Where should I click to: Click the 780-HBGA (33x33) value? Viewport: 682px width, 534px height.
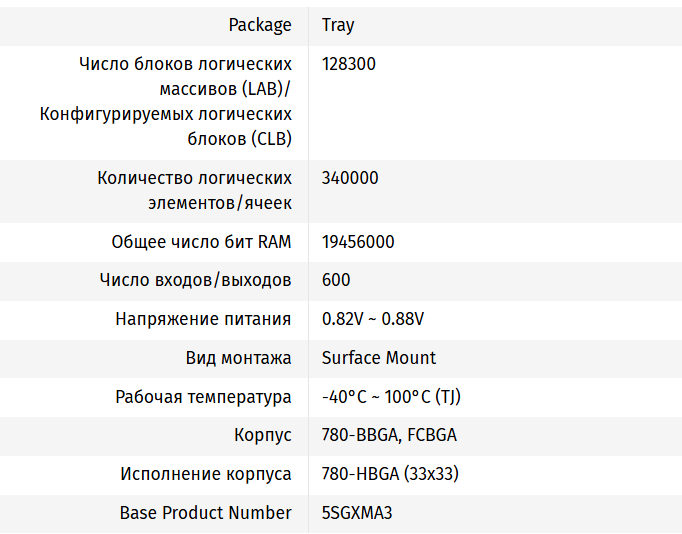pos(390,474)
